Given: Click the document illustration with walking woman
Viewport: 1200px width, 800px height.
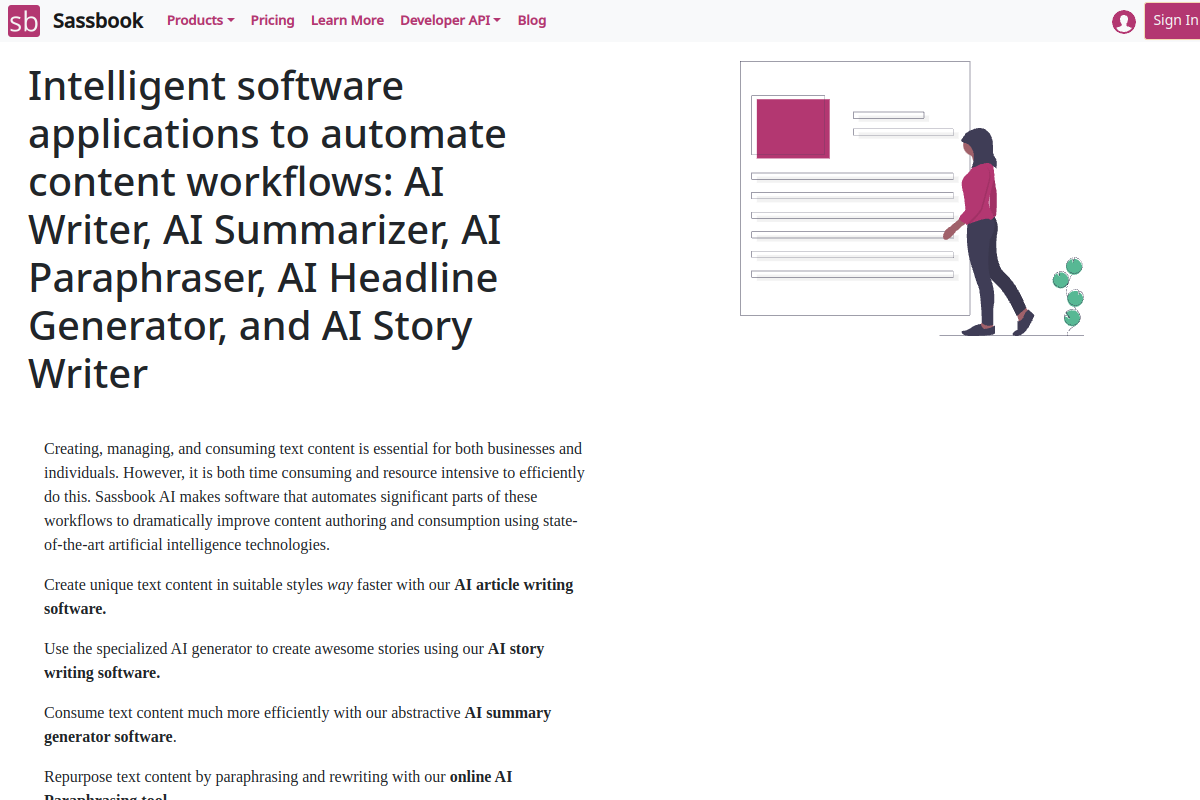Looking at the screenshot, I should pyautogui.click(x=911, y=198).
